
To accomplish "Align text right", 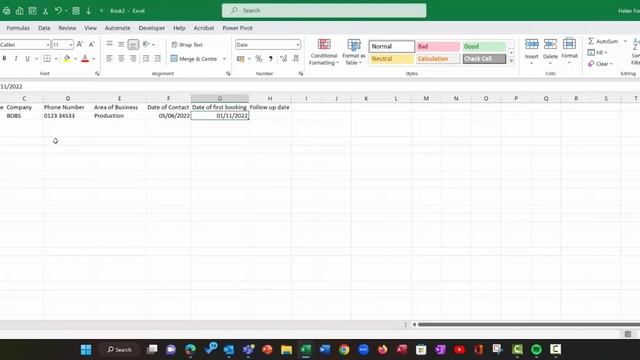I will (133, 59).
